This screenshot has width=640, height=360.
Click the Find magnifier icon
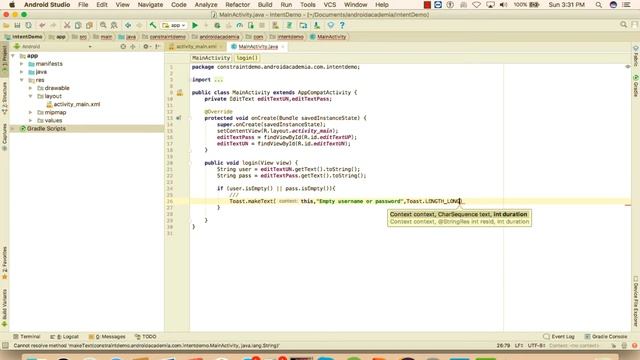tap(103, 25)
